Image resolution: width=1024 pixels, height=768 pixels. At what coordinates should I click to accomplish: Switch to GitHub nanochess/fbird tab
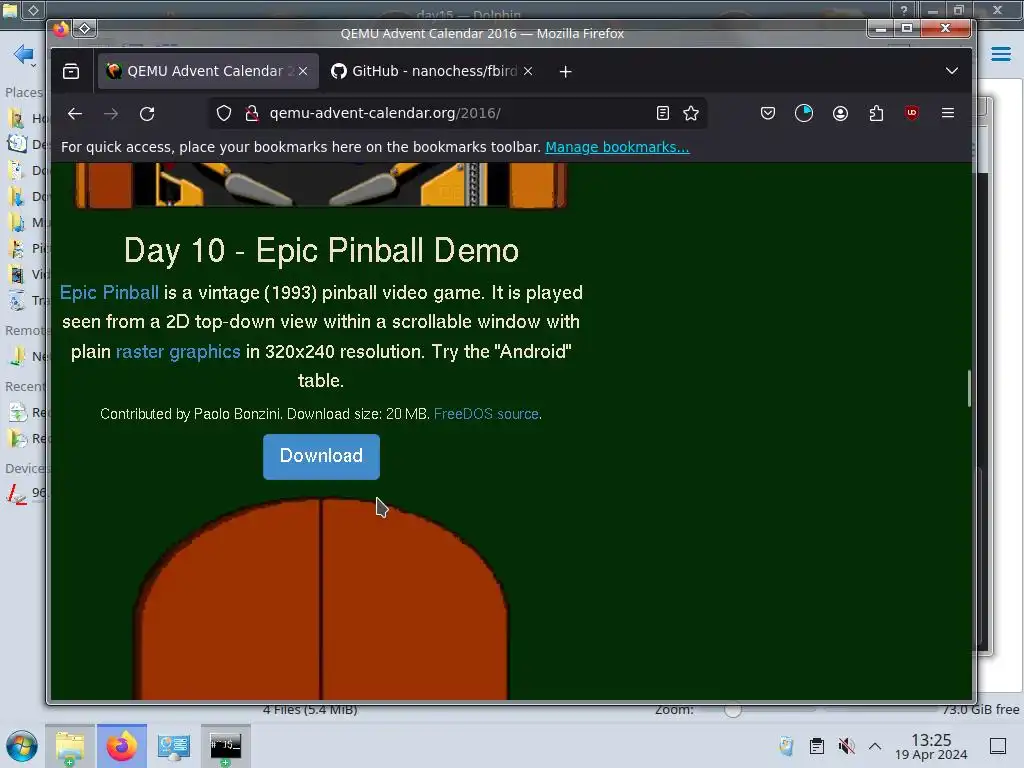(x=432, y=71)
